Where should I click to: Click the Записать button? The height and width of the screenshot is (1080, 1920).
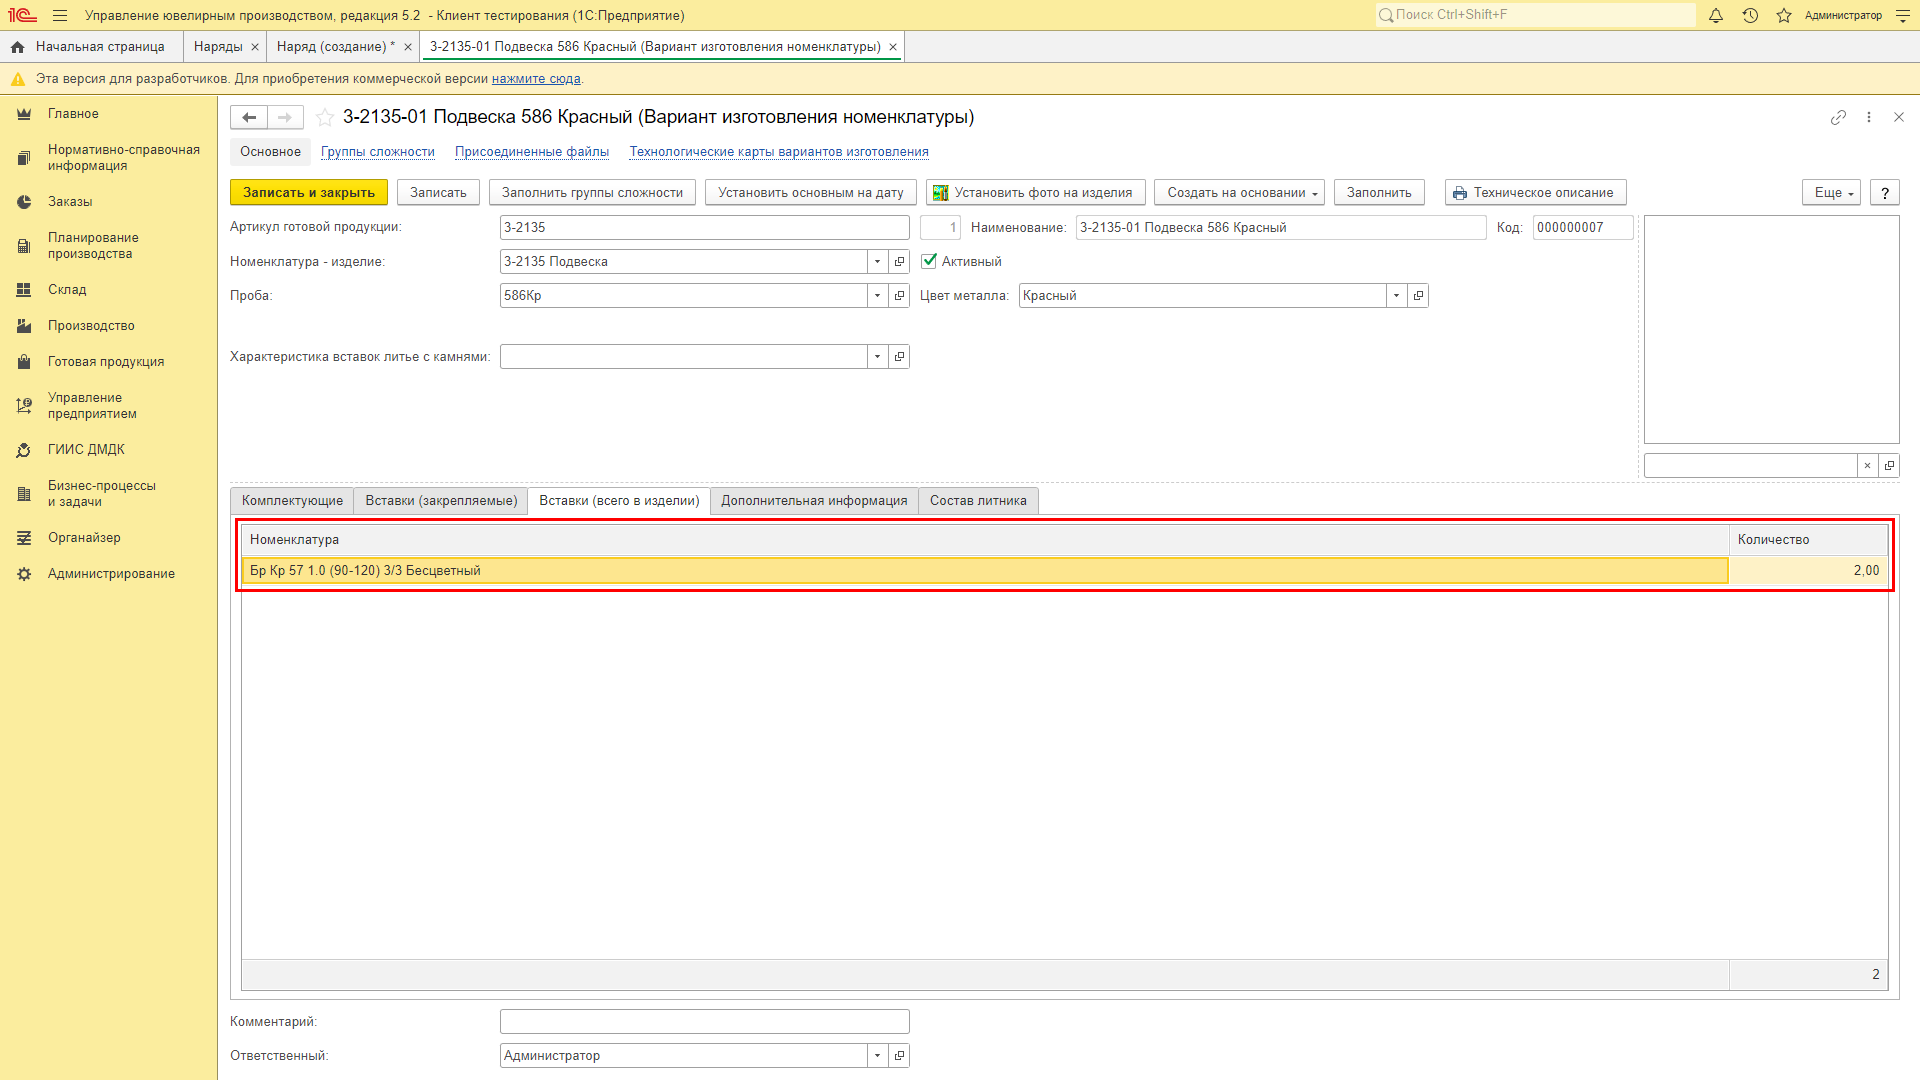tap(438, 193)
